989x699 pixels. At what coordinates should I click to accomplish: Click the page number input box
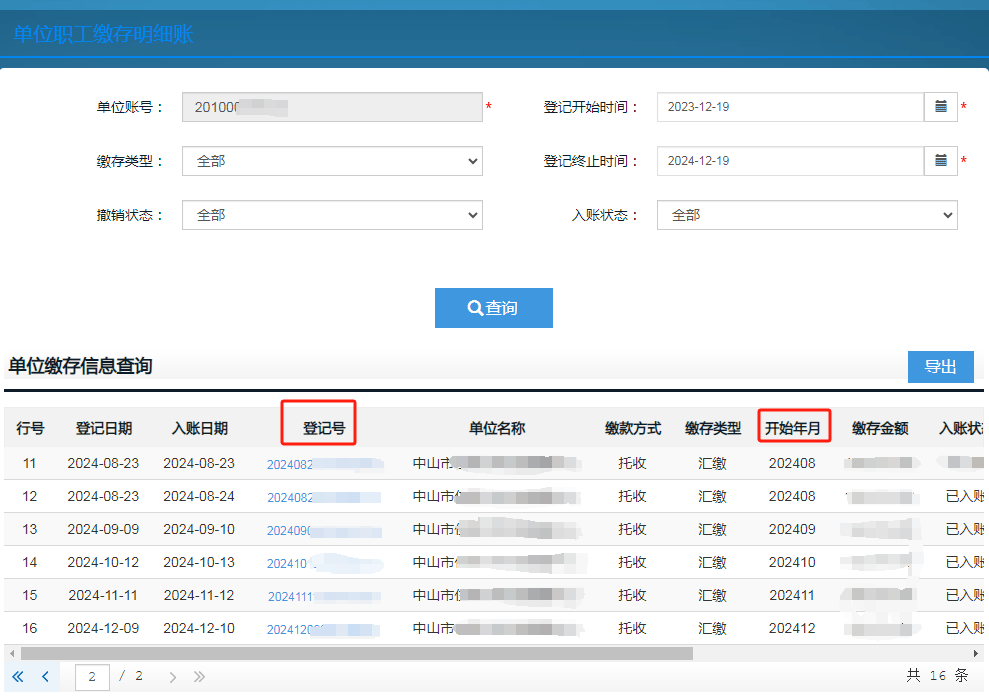click(92, 677)
